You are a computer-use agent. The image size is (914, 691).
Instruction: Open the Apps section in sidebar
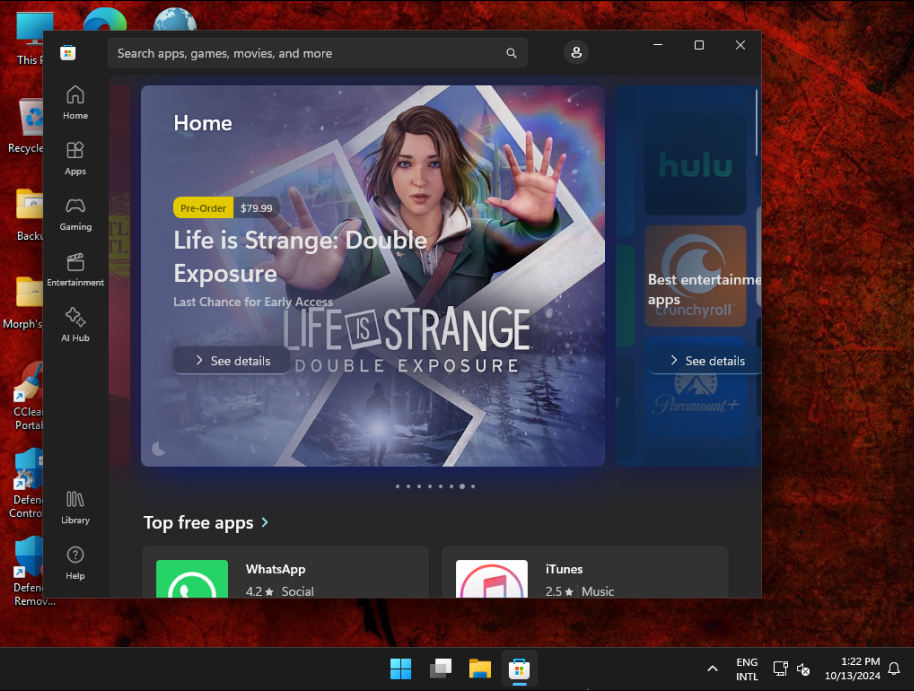tap(75, 158)
